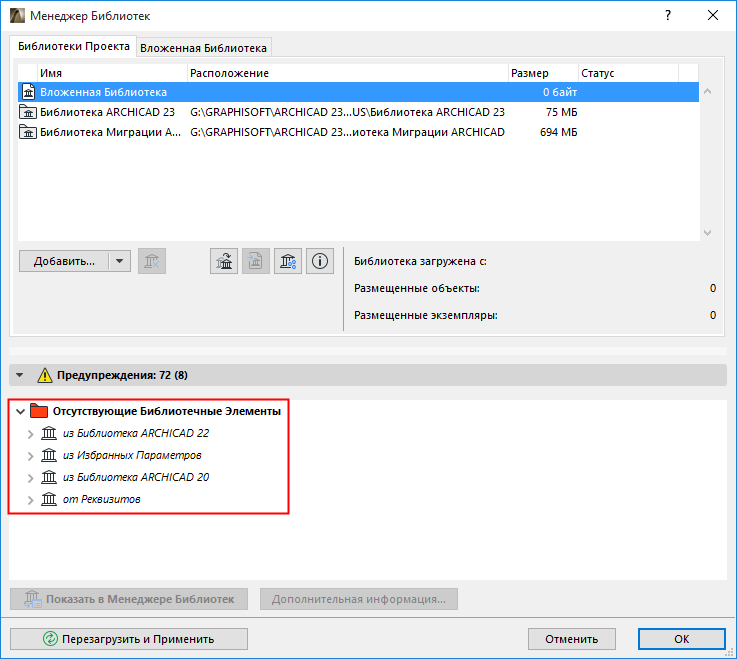Click the Отменить button
737x659 pixels.
coord(572,639)
